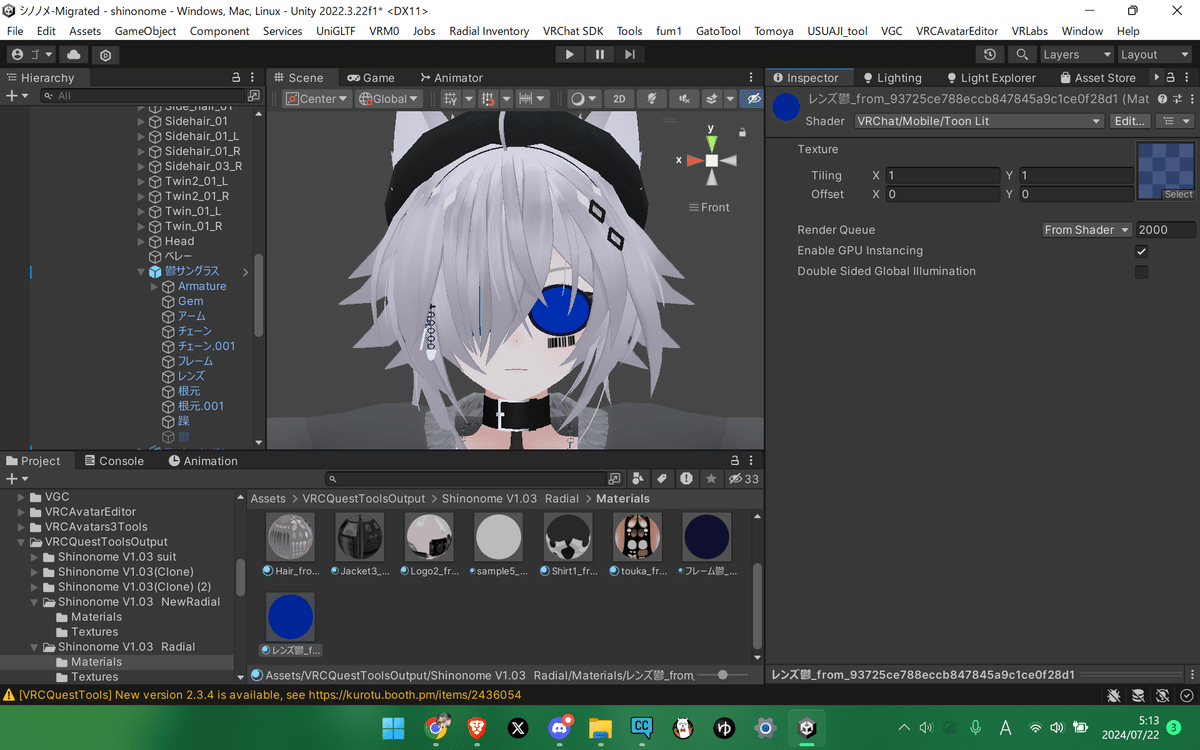Expand the Head object in Hierarchy
Screen dimensions: 1200x750
pyautogui.click(x=141, y=241)
